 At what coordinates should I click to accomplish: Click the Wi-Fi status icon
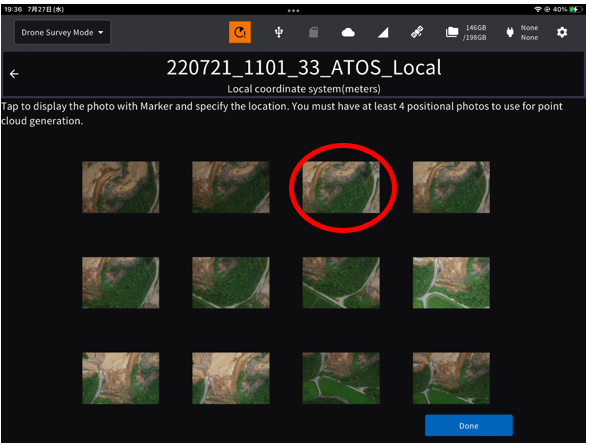(538, 9)
